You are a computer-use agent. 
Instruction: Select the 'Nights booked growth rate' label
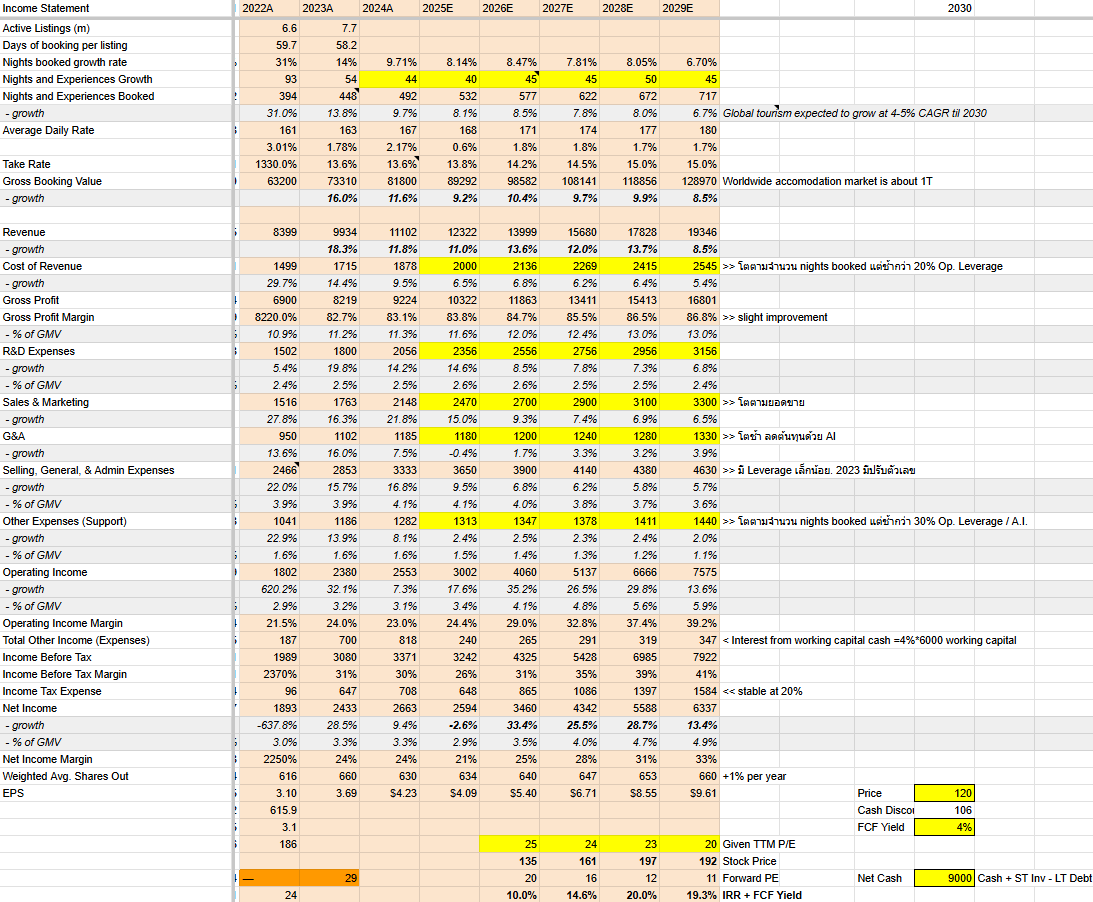(x=65, y=62)
